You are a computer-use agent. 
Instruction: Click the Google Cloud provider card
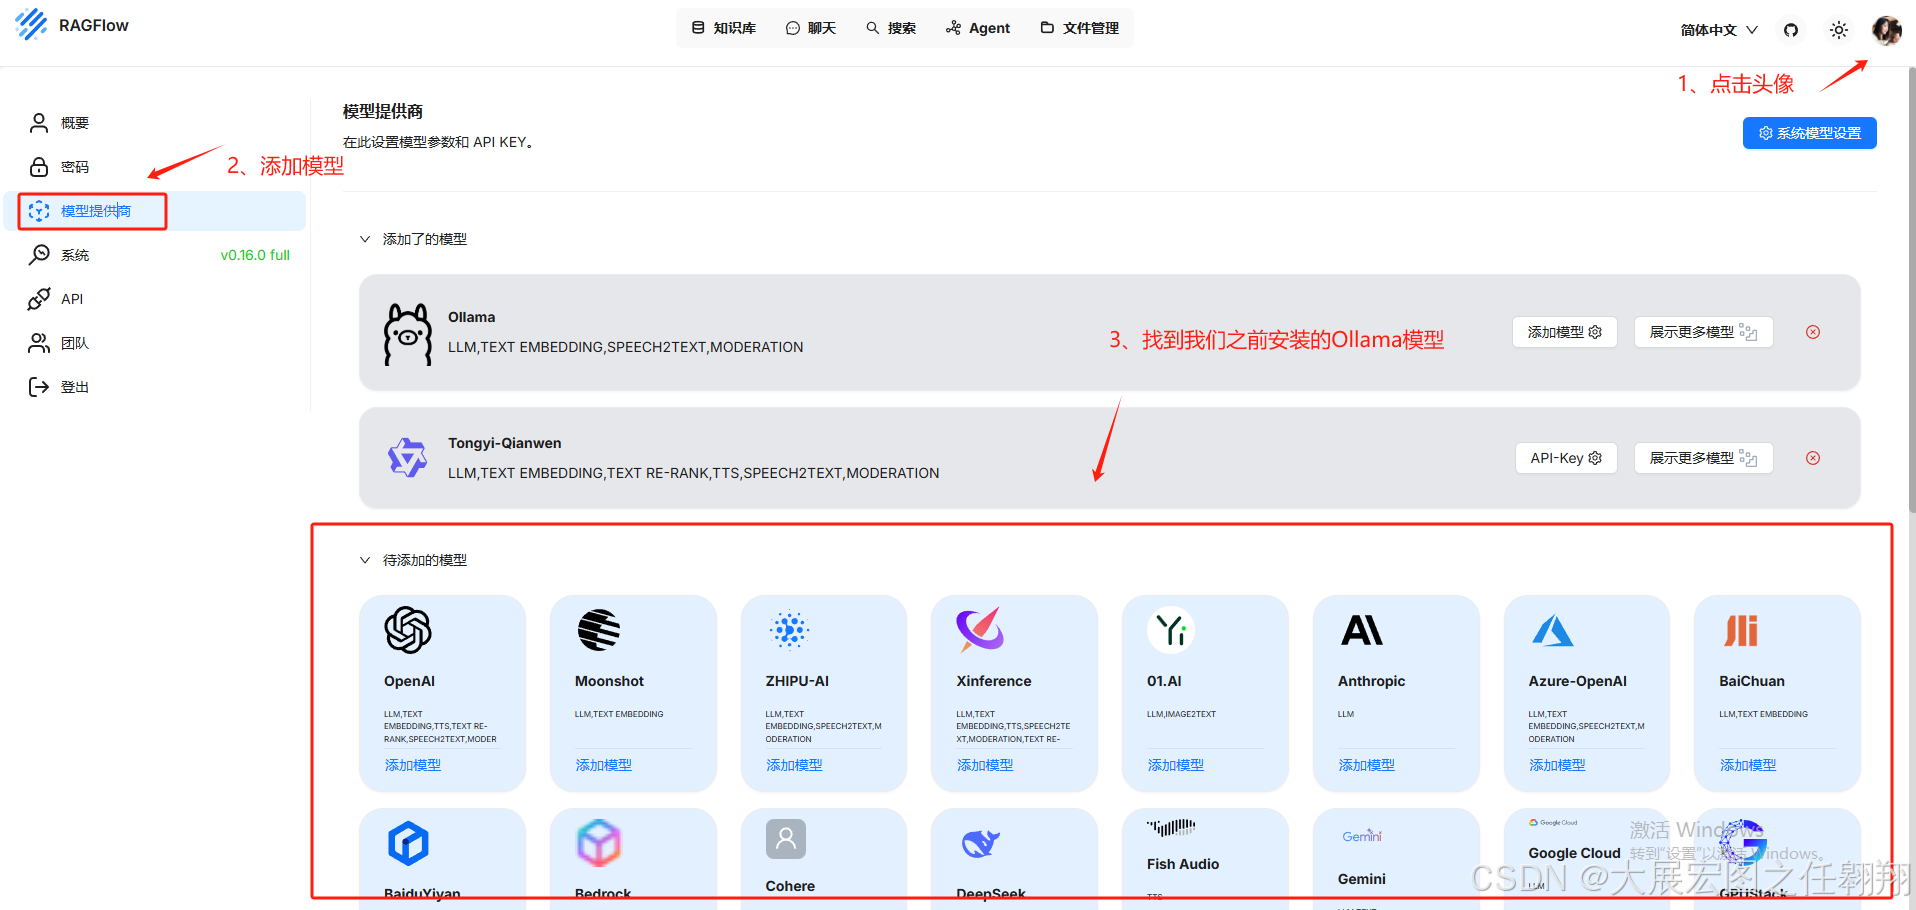[x=1586, y=859]
